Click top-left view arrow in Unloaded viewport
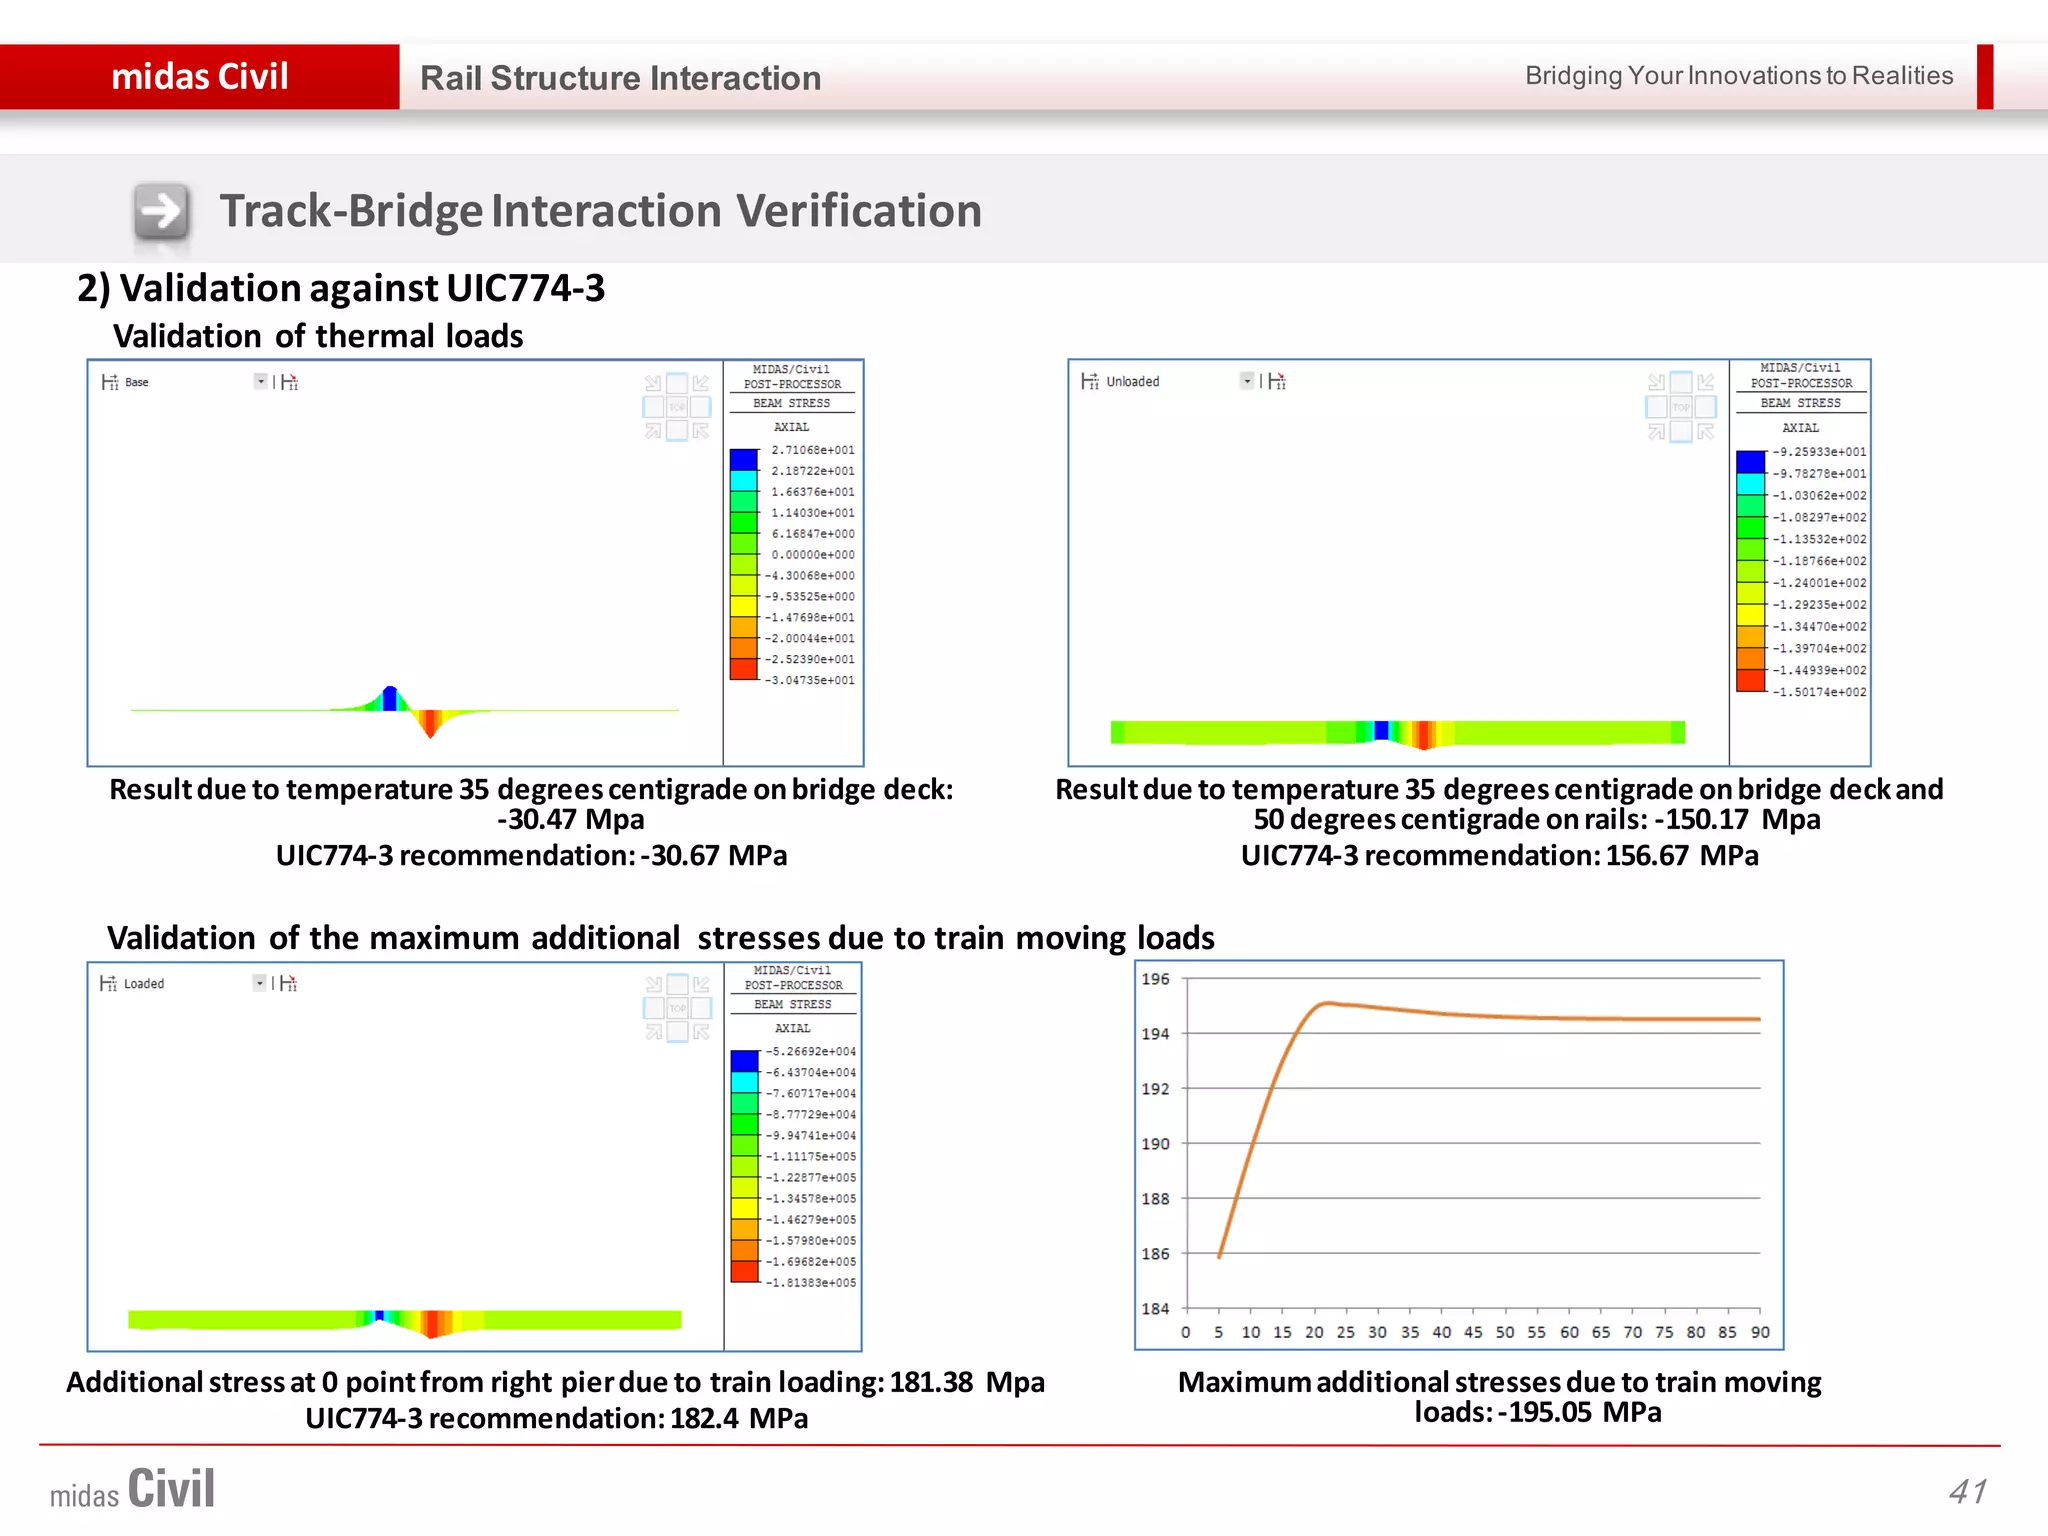The image size is (2048, 1536). [1656, 382]
